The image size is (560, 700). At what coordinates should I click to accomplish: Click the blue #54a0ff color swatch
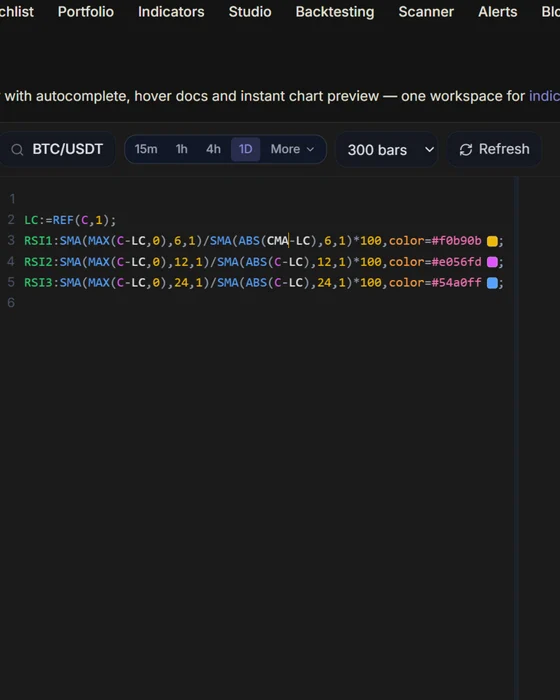[x=492, y=283]
